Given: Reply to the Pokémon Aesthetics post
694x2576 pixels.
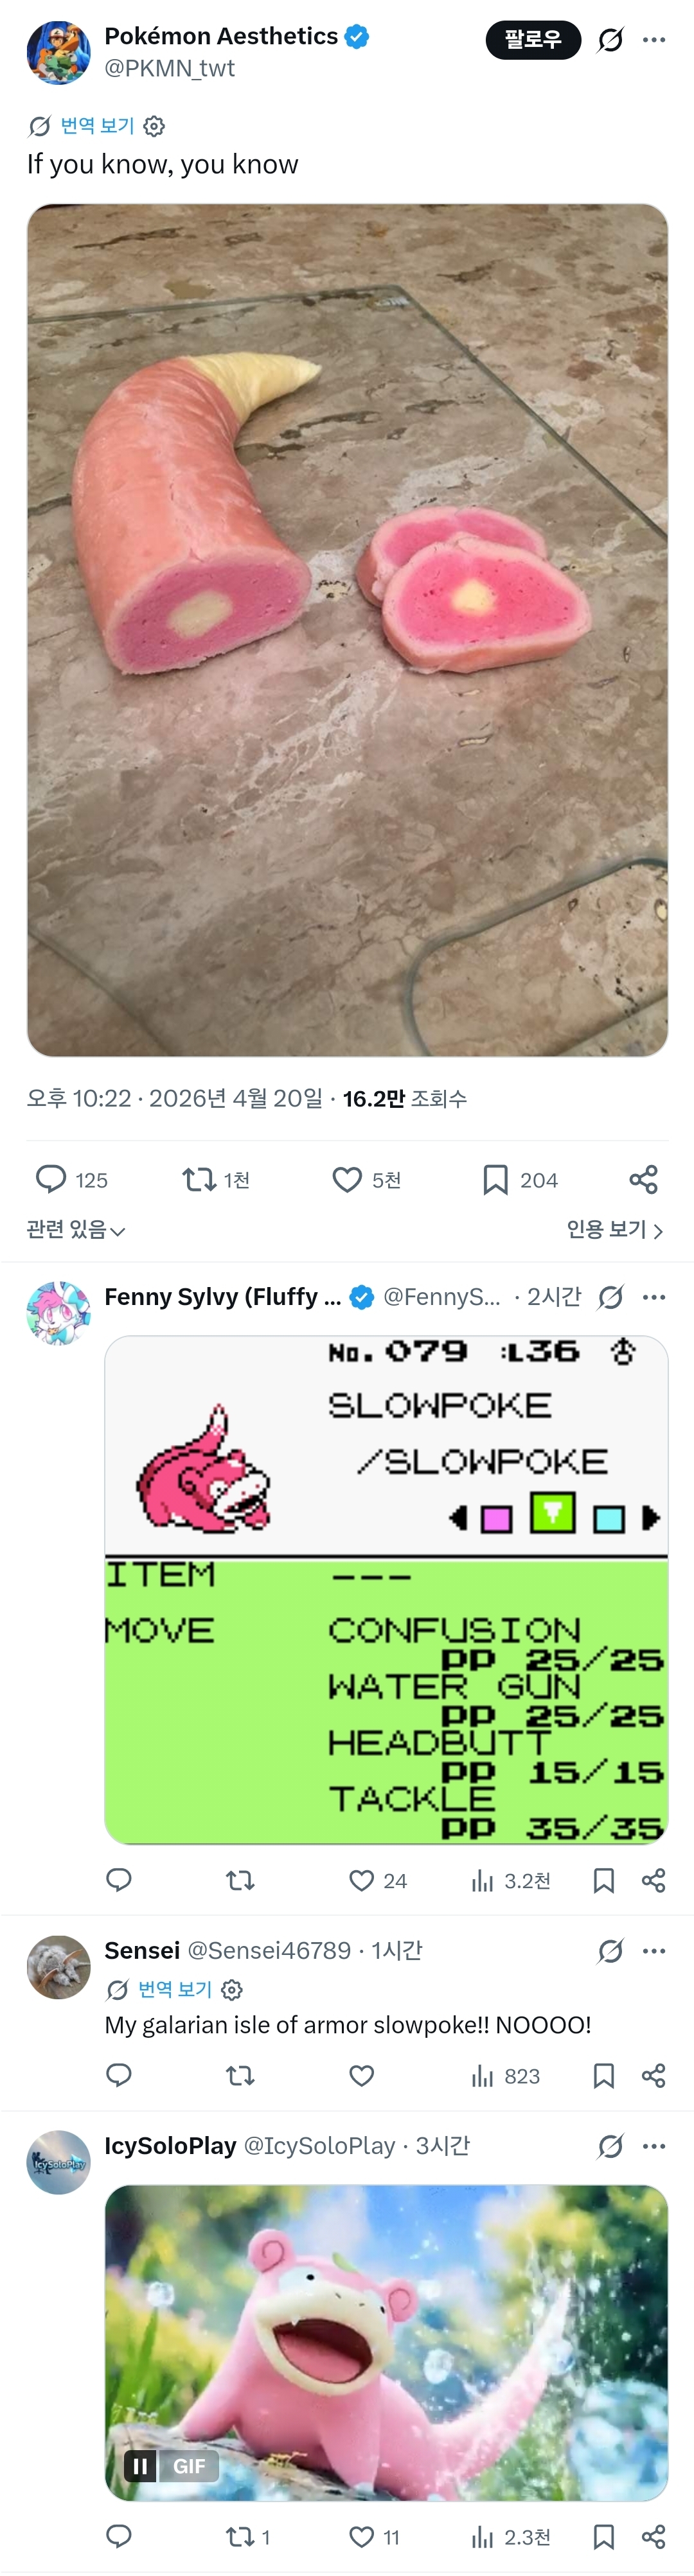Looking at the screenshot, I should (51, 1180).
